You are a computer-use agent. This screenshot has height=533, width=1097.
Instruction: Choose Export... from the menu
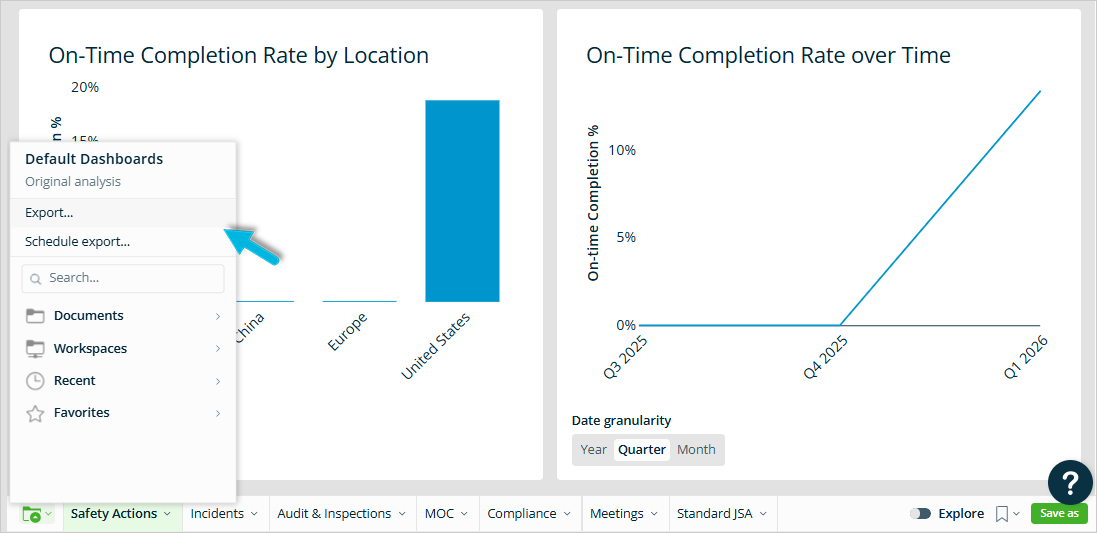pos(49,213)
